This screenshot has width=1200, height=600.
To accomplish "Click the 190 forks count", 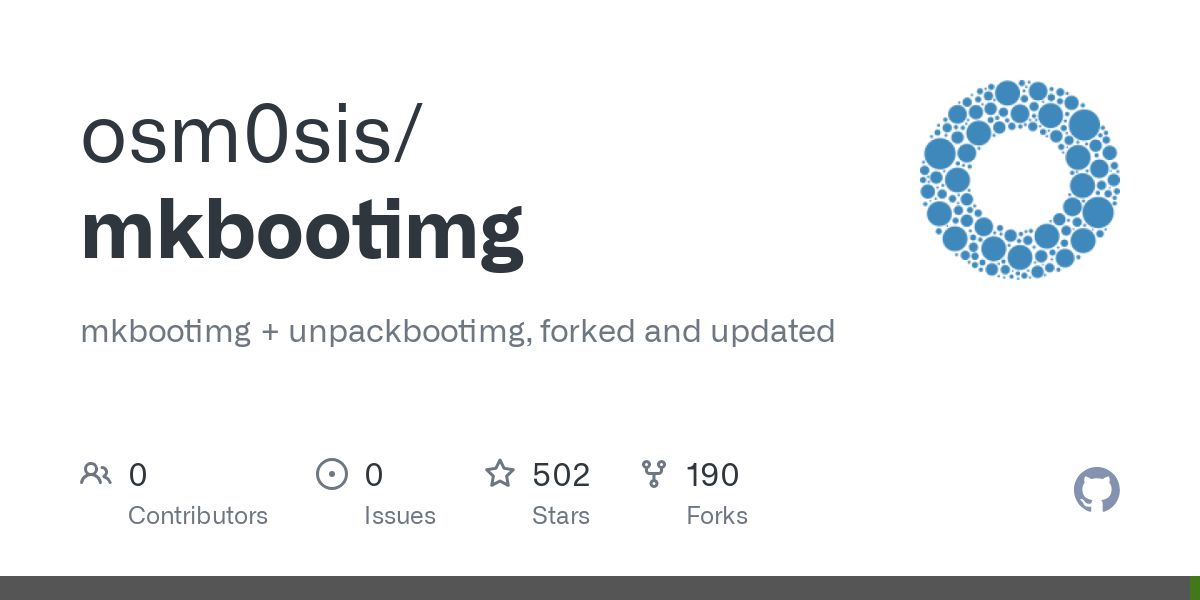I will click(x=712, y=475).
